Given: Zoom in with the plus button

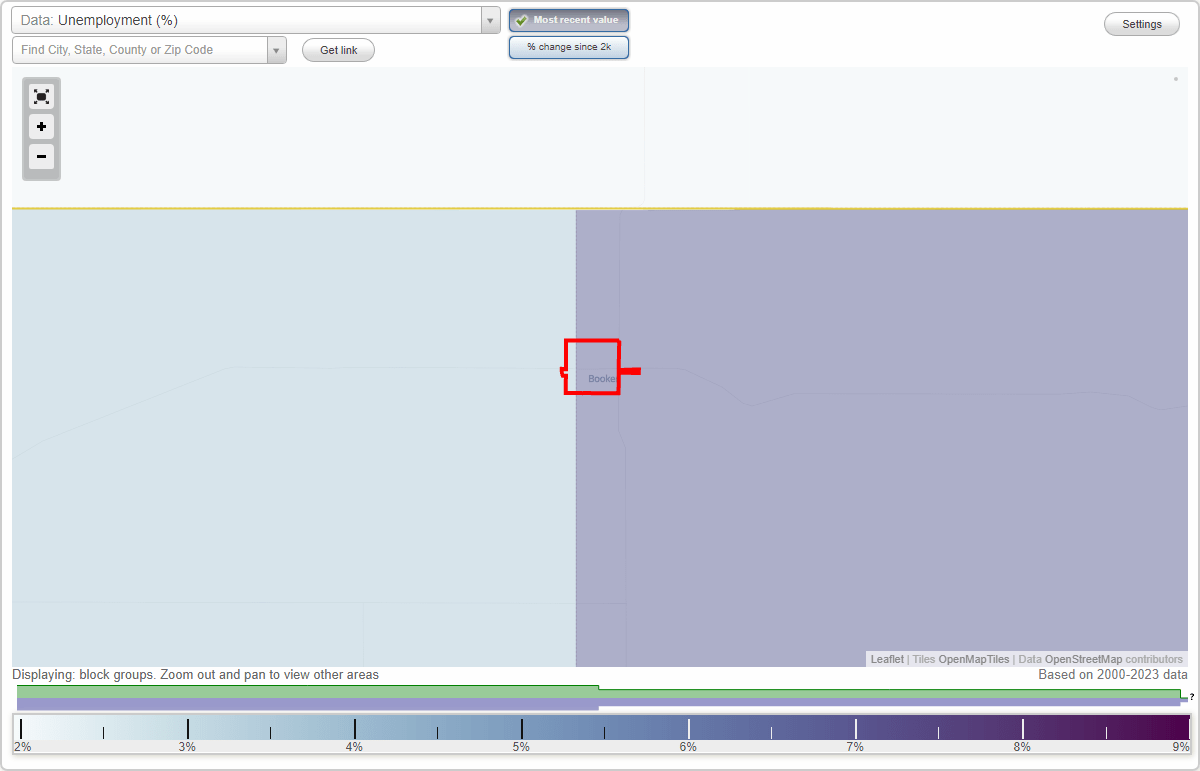Looking at the screenshot, I should point(41,127).
